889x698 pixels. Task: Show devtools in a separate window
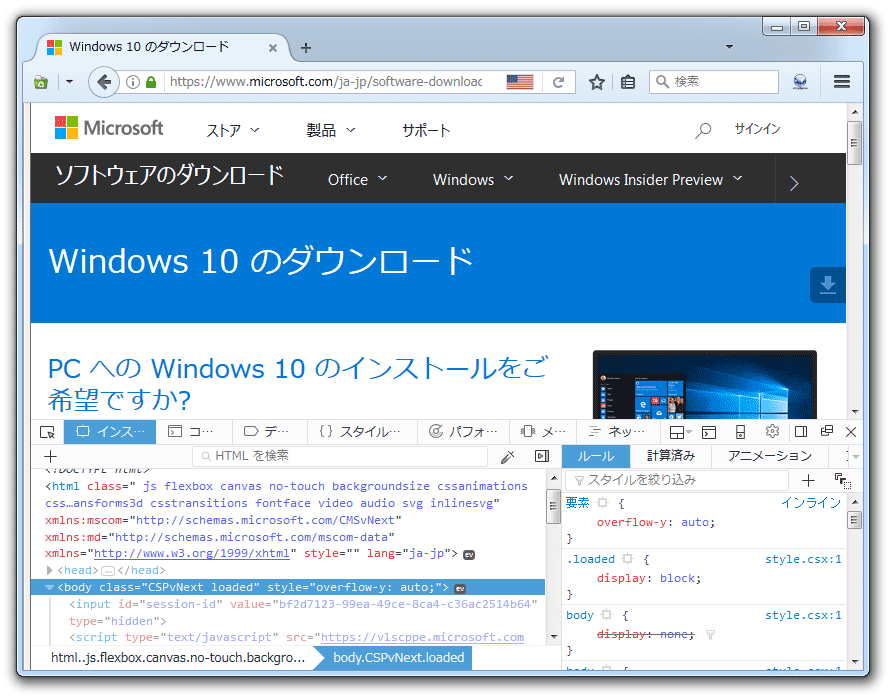pyautogui.click(x=827, y=432)
